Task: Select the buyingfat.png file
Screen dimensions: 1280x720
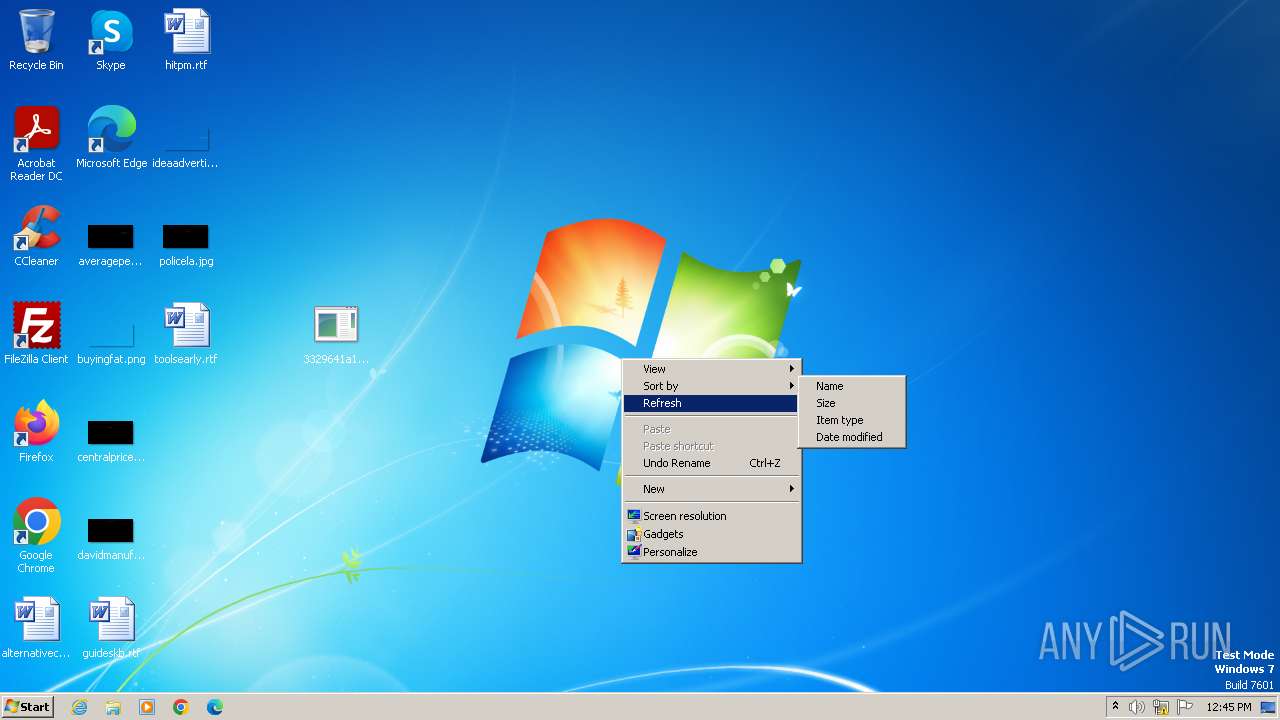Action: 111,340
